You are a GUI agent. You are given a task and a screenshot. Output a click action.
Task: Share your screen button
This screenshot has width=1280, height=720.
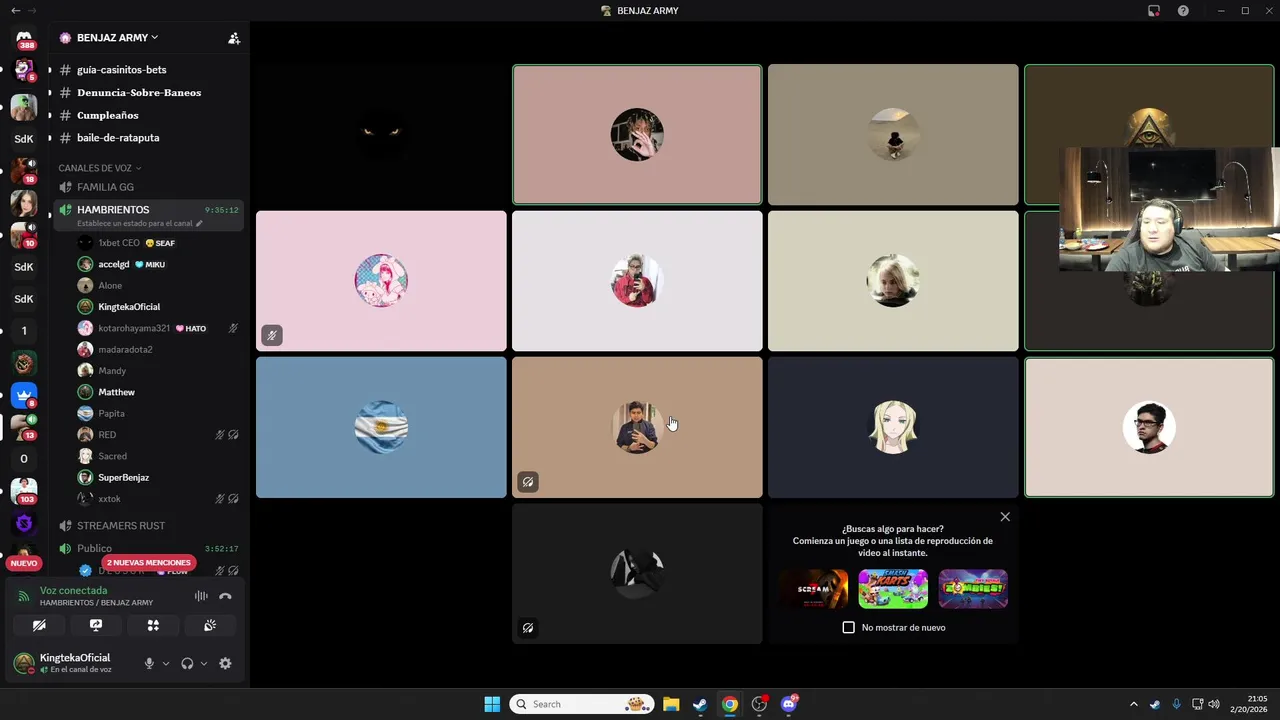pyautogui.click(x=96, y=625)
